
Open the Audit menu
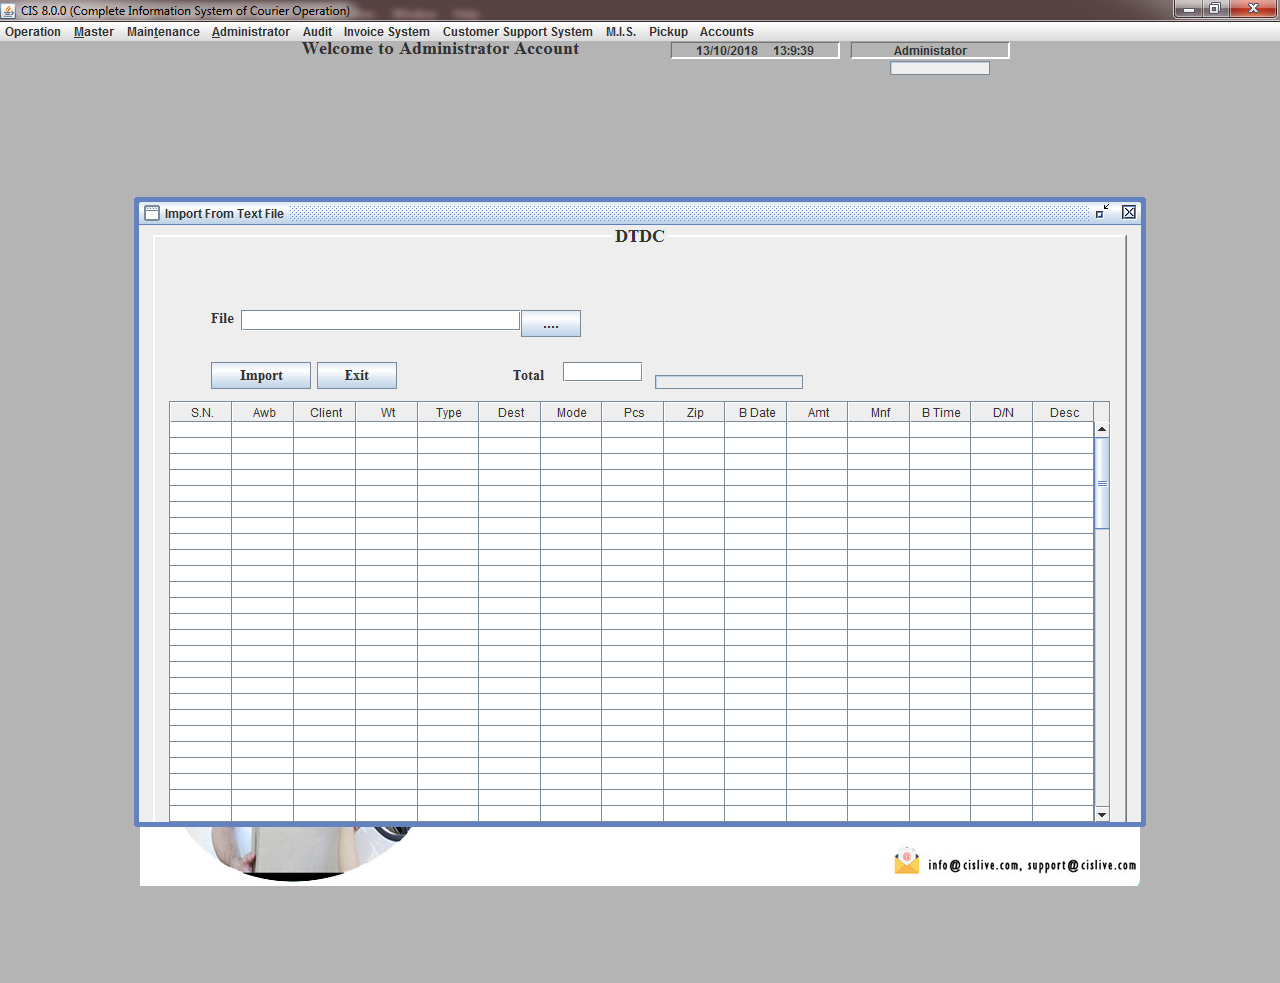click(x=317, y=32)
